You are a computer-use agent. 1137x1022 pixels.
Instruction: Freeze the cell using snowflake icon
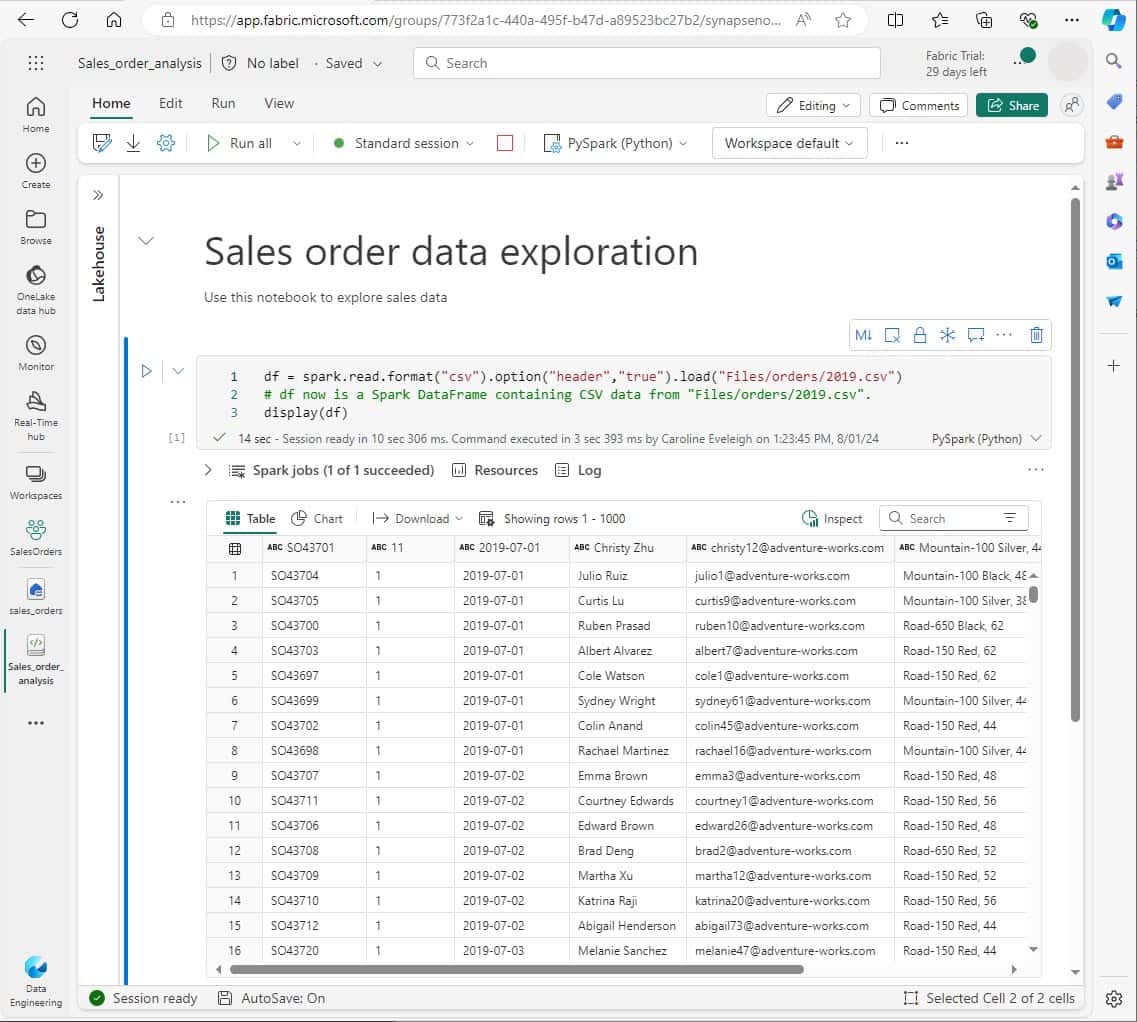point(947,335)
